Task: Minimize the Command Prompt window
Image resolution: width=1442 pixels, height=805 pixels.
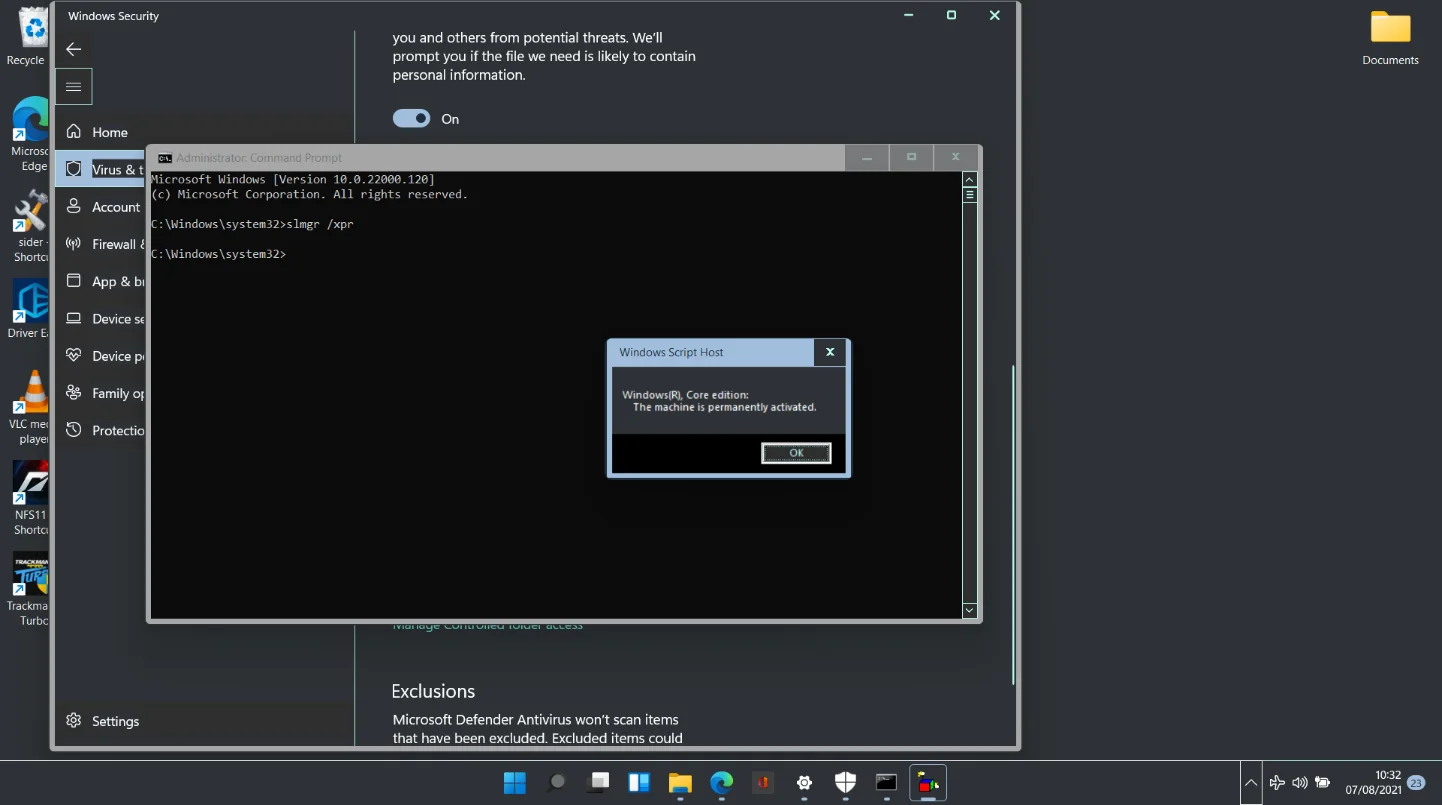Action: click(867, 158)
